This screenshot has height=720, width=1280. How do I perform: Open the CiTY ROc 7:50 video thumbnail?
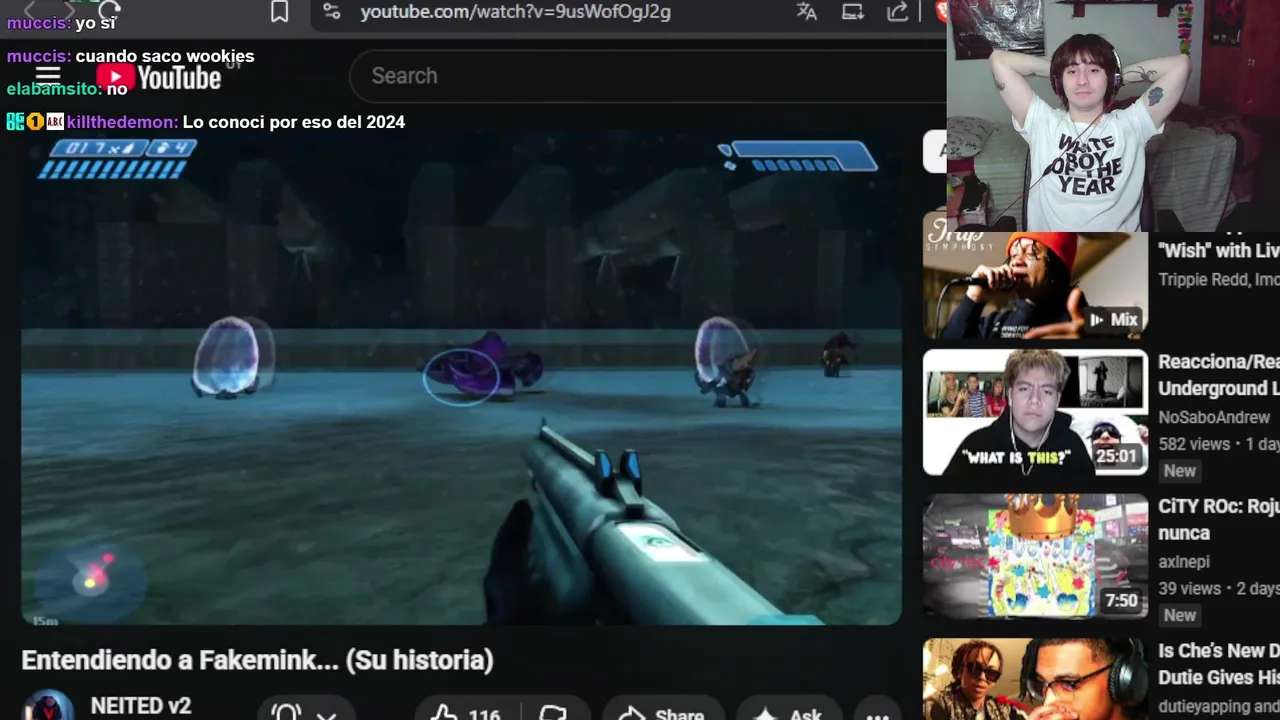1035,556
